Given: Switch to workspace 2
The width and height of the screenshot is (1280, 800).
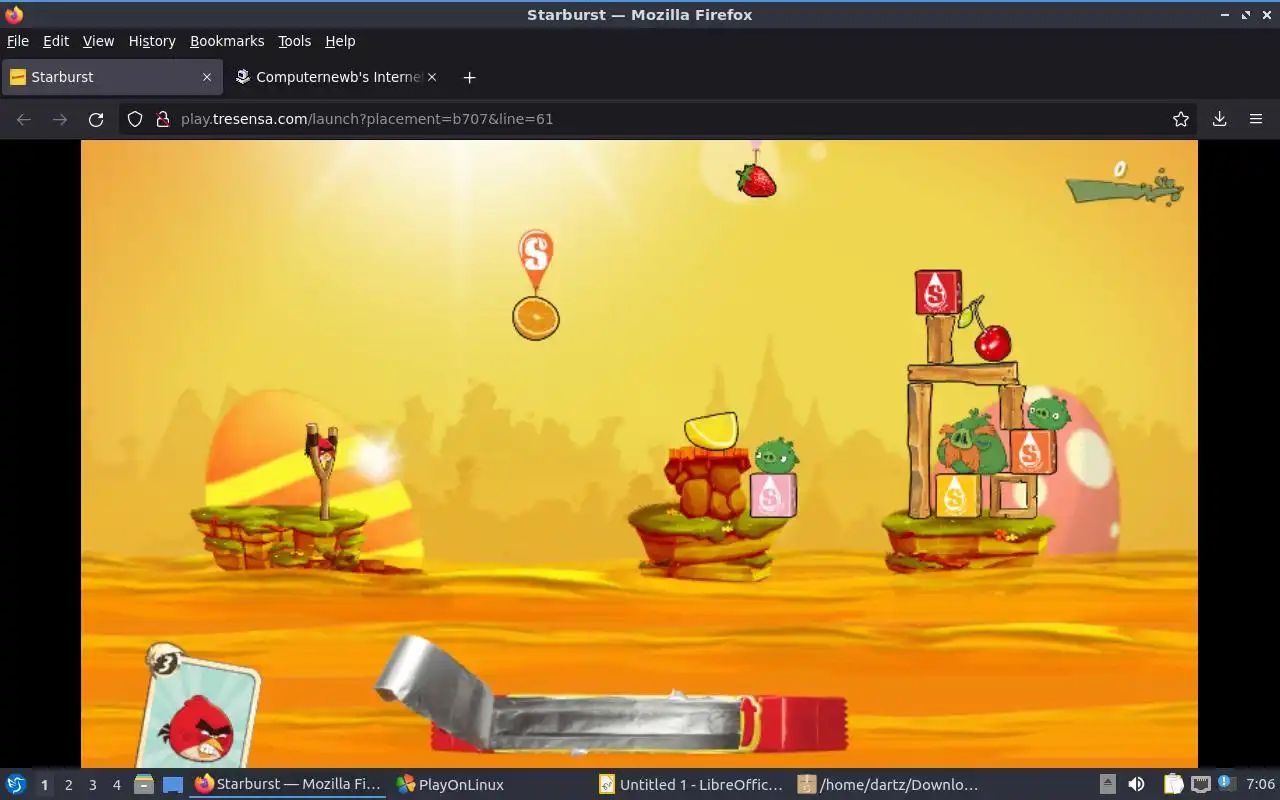Looking at the screenshot, I should tap(68, 785).
